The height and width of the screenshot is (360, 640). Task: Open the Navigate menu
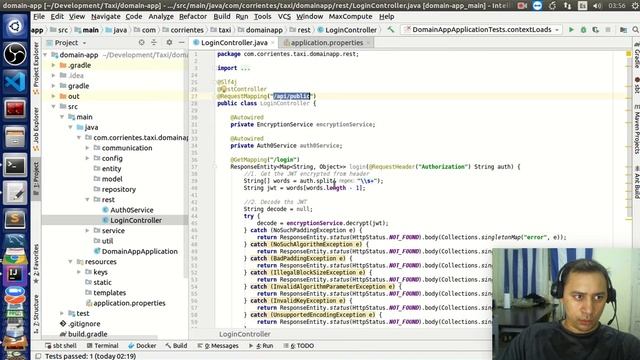pyautogui.click(x=105, y=17)
